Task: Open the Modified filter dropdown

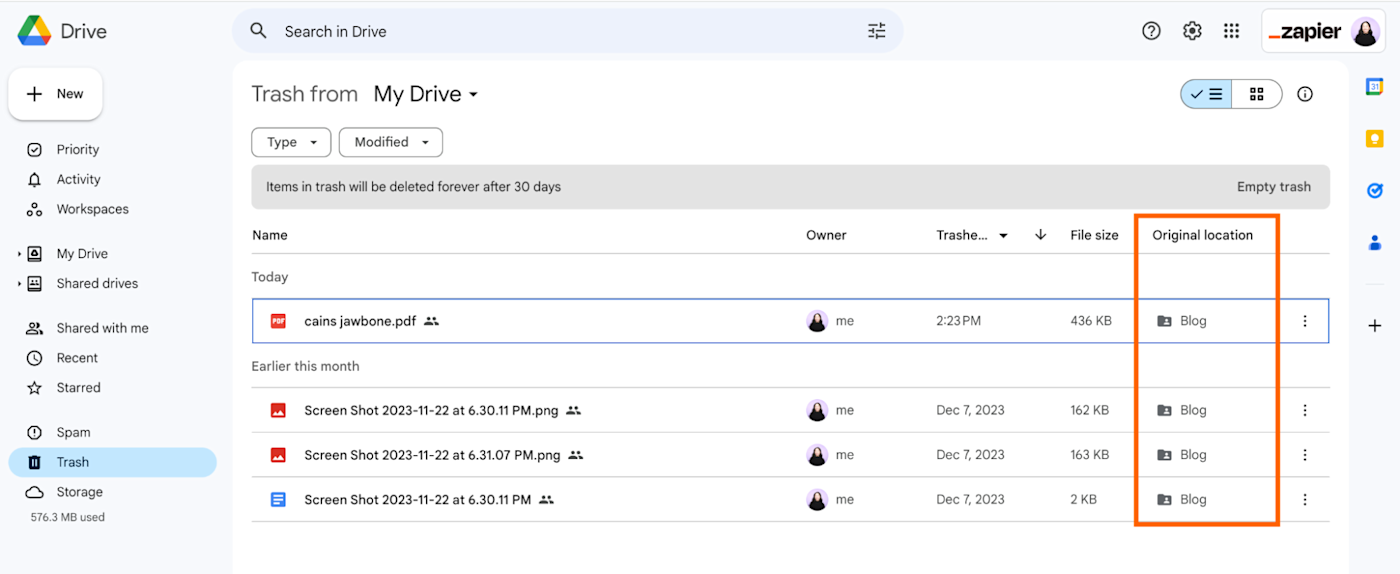Action: point(391,142)
